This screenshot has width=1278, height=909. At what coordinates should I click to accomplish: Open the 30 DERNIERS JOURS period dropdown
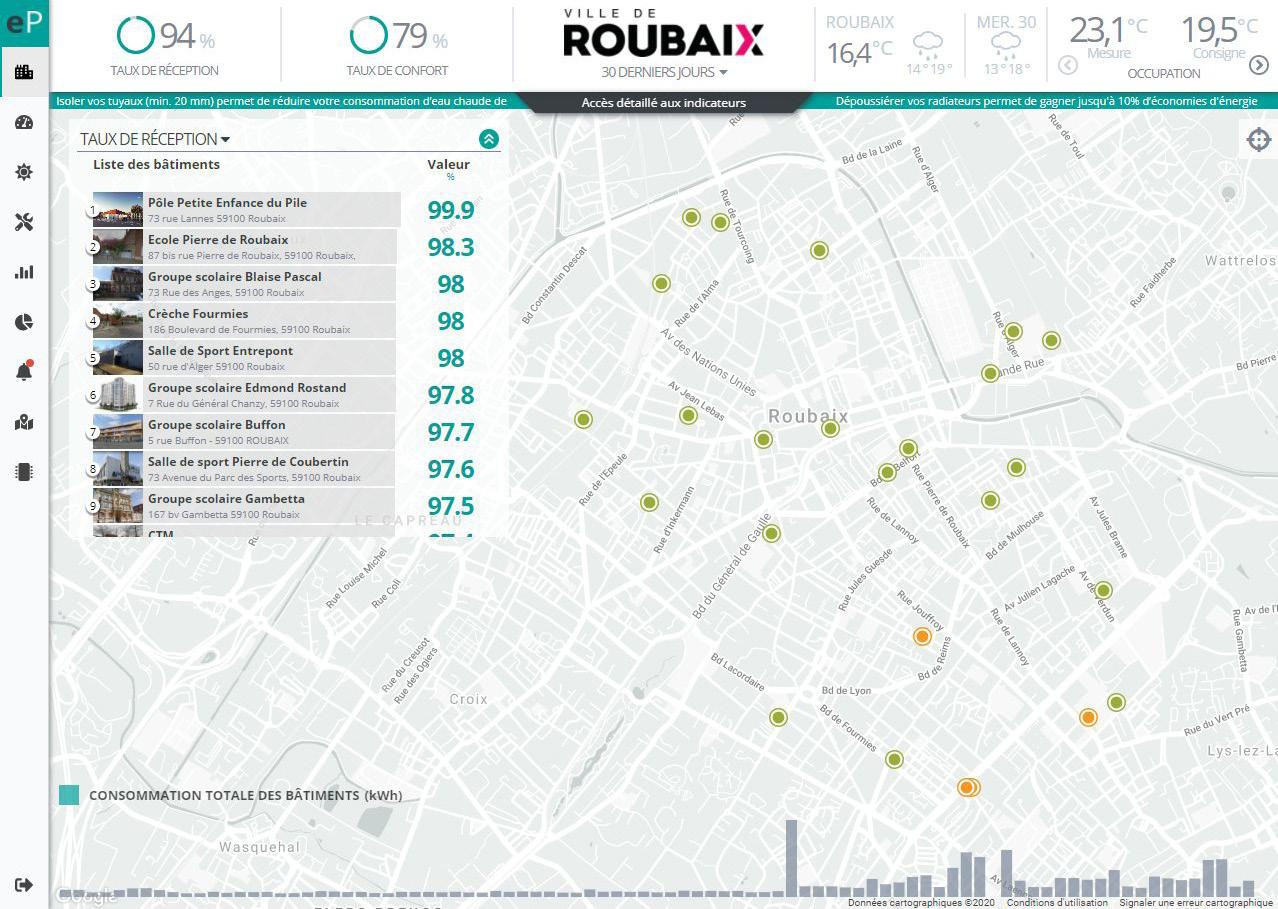tap(664, 72)
